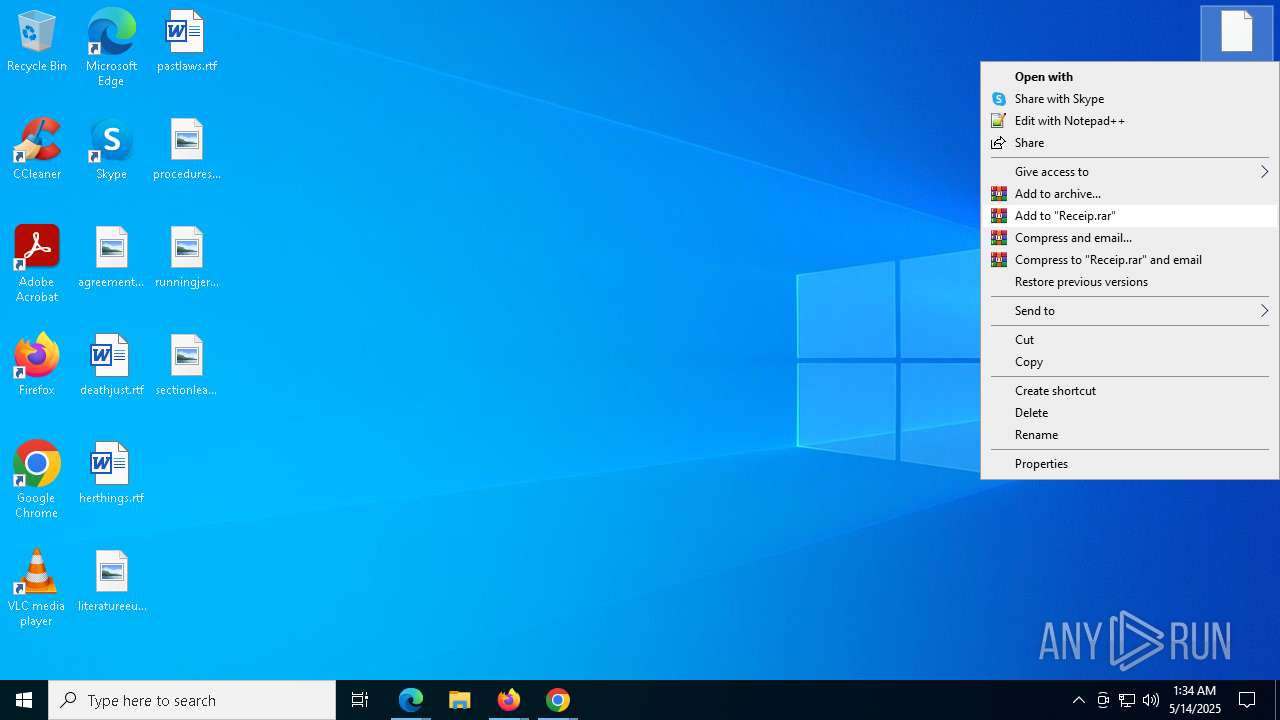This screenshot has width=1280, height=720.
Task: Launch Firefox from the taskbar
Action: coord(509,700)
